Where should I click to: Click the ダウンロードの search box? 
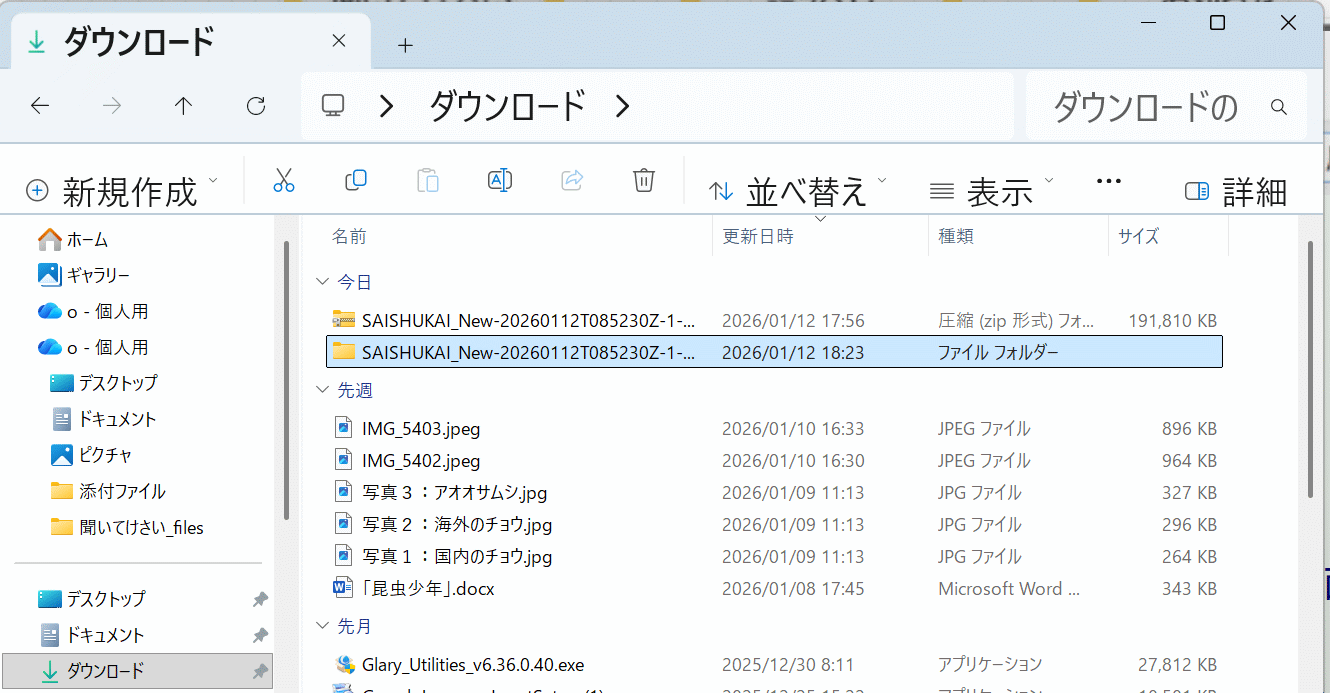pos(1150,106)
